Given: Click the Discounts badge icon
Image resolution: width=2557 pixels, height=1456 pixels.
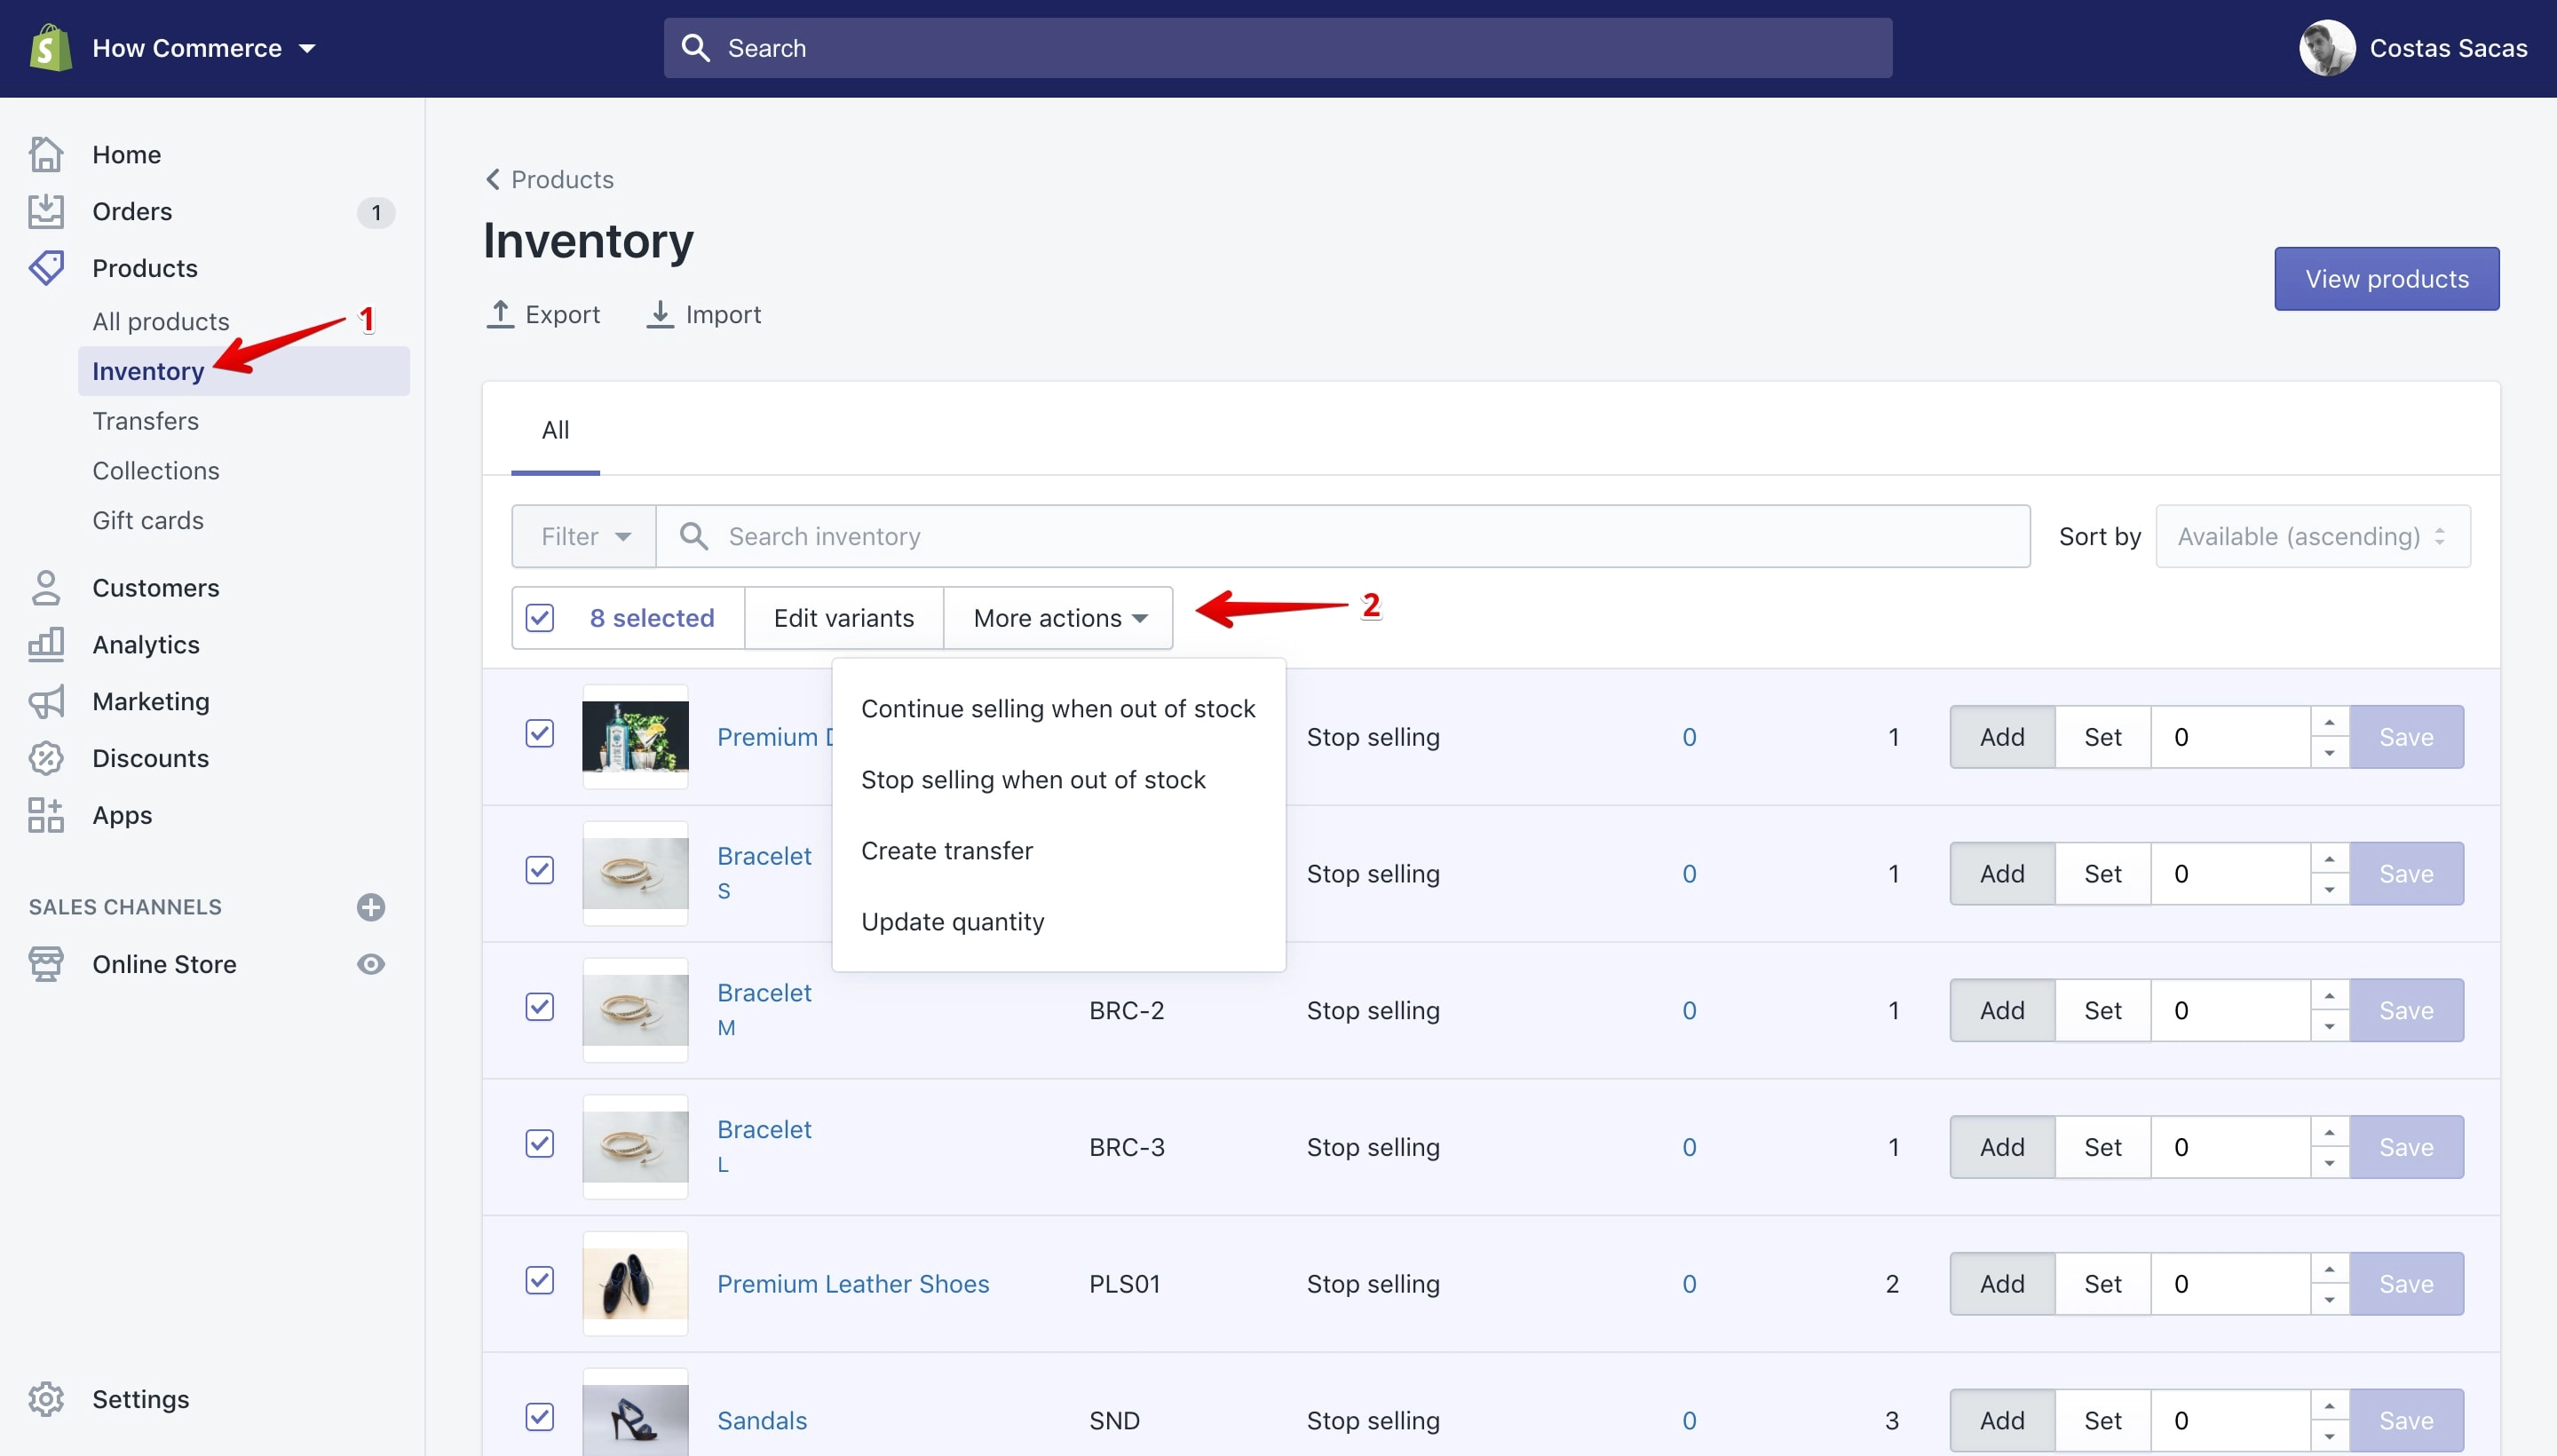Looking at the screenshot, I should 46,758.
